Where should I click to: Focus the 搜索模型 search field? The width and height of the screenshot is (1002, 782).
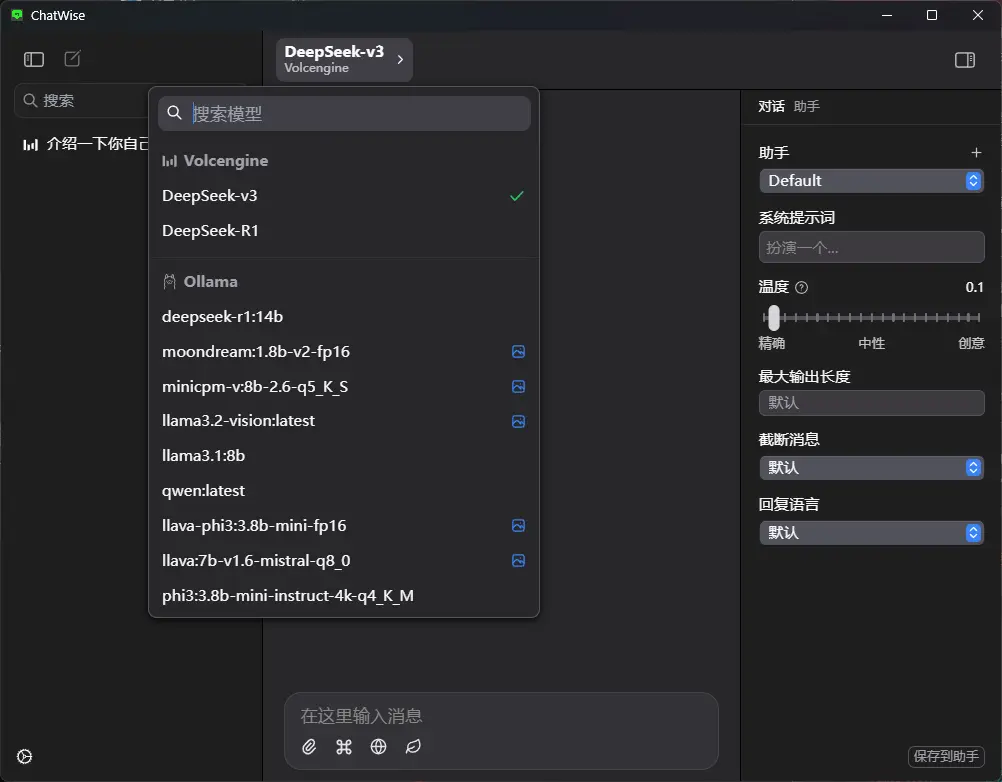pos(355,114)
